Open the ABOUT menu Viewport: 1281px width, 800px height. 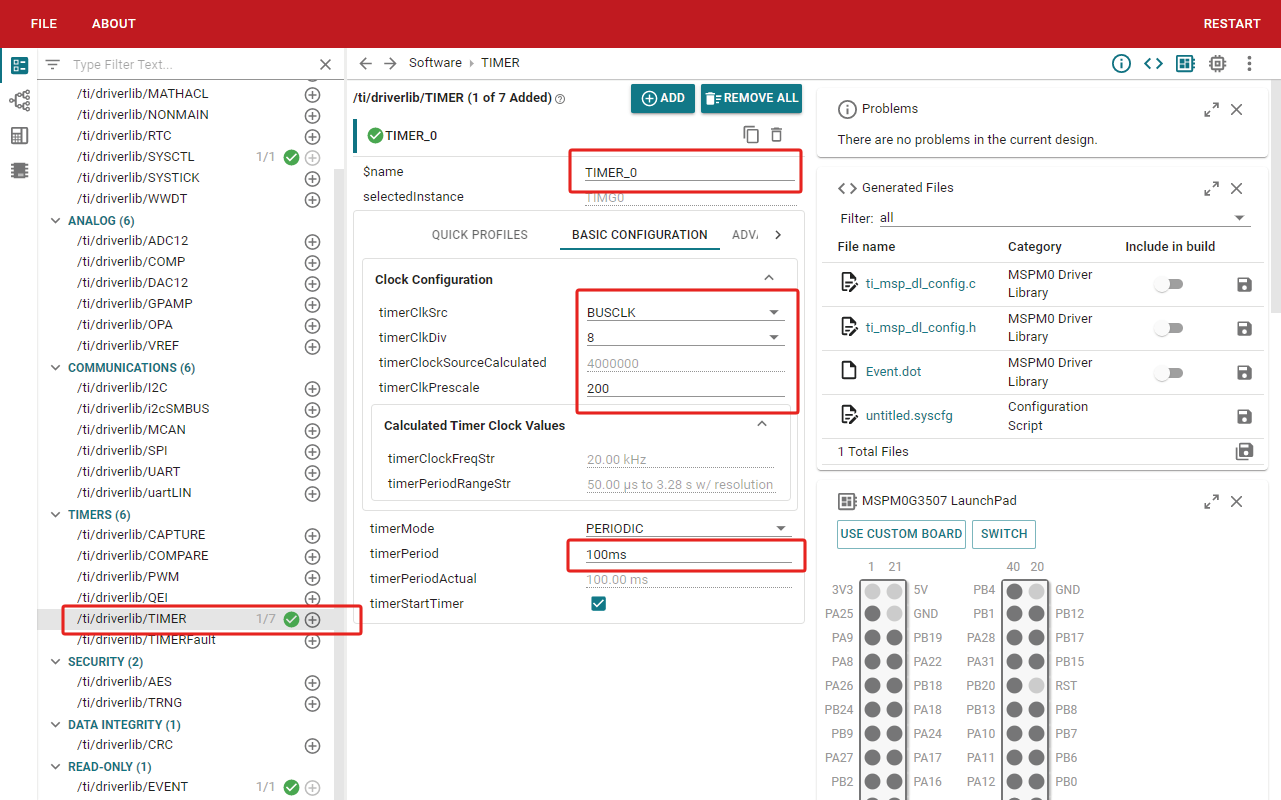click(x=114, y=24)
